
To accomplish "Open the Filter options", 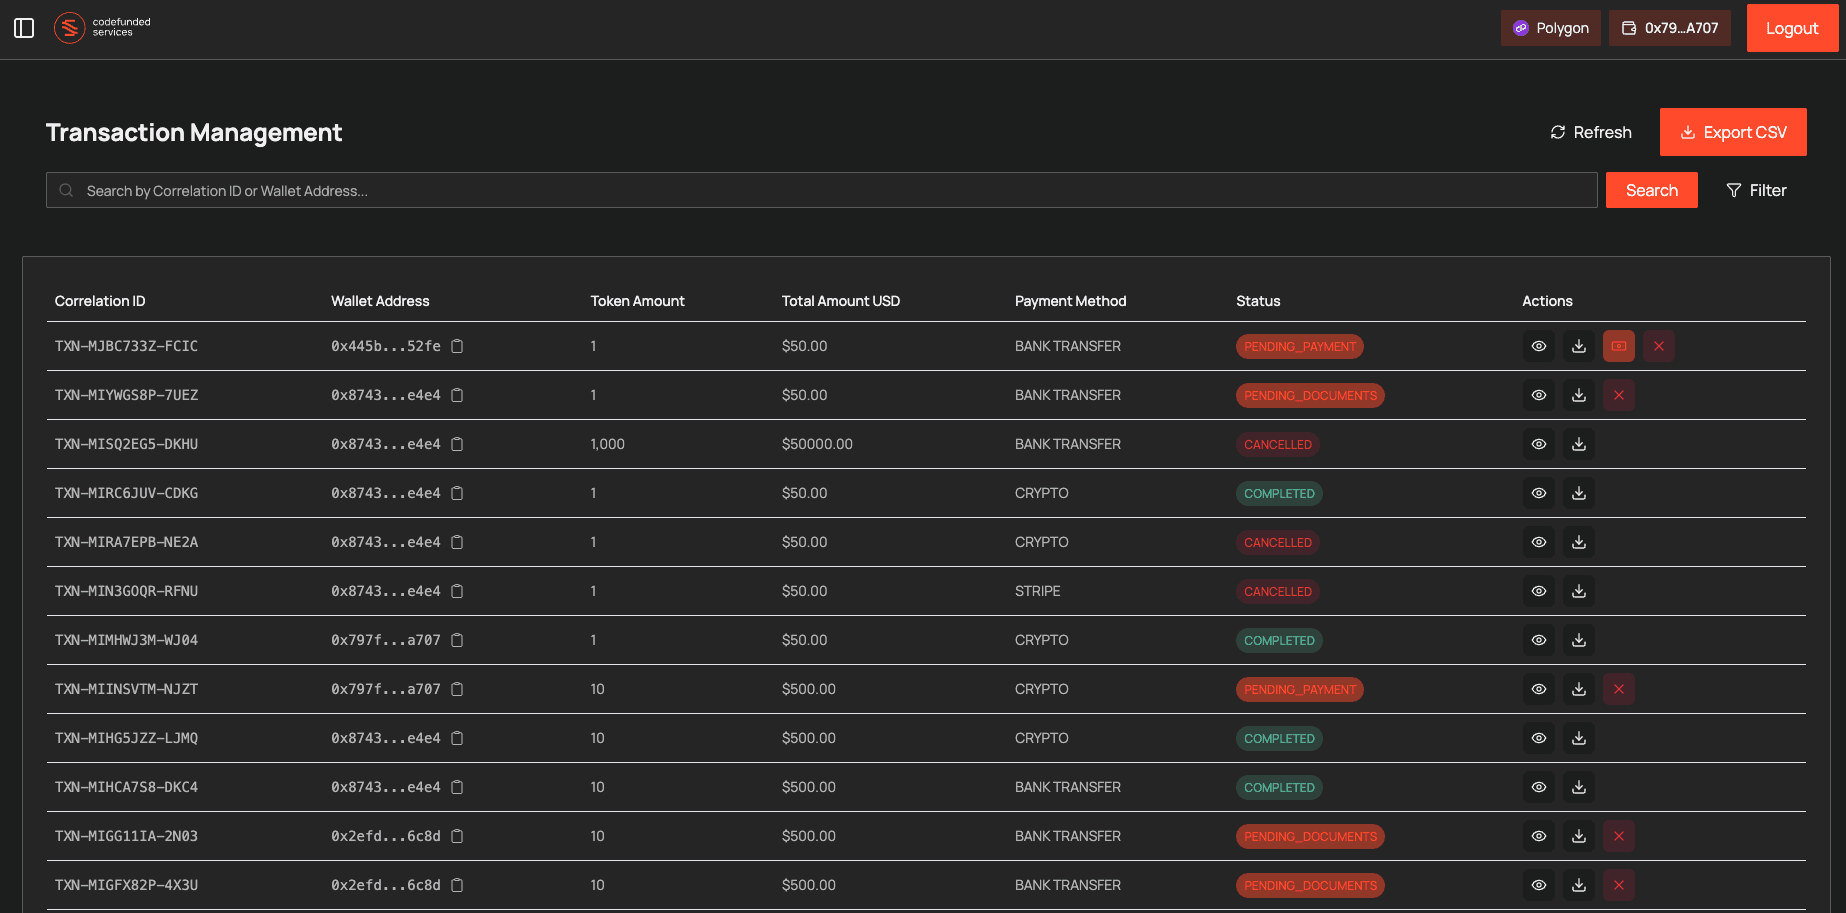I will (x=1756, y=190).
